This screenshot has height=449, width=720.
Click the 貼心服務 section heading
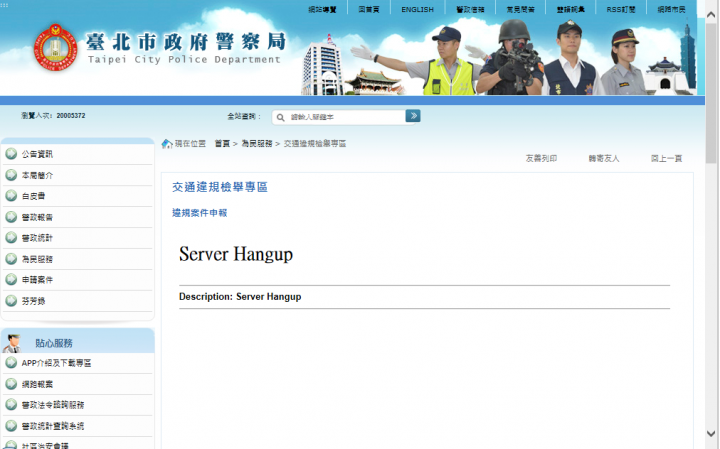(x=54, y=343)
